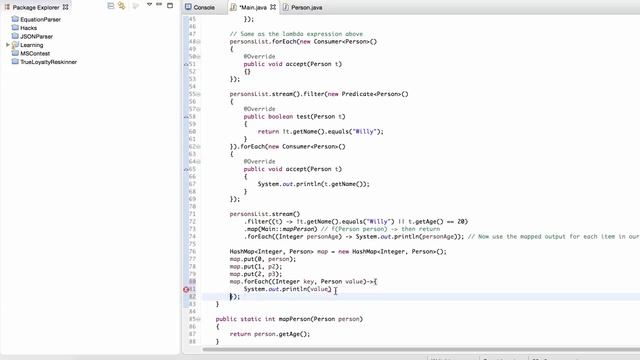Click the override marker on line 58
The image size is (640, 360).
click(186, 117)
